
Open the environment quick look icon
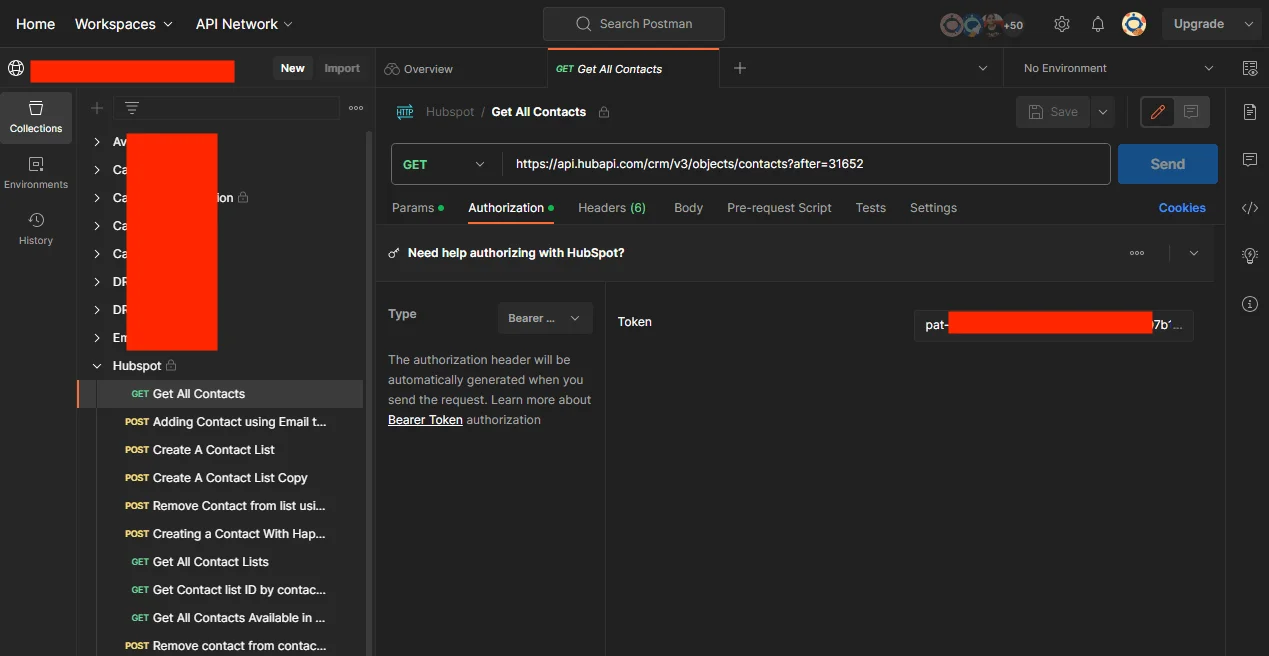[1250, 68]
